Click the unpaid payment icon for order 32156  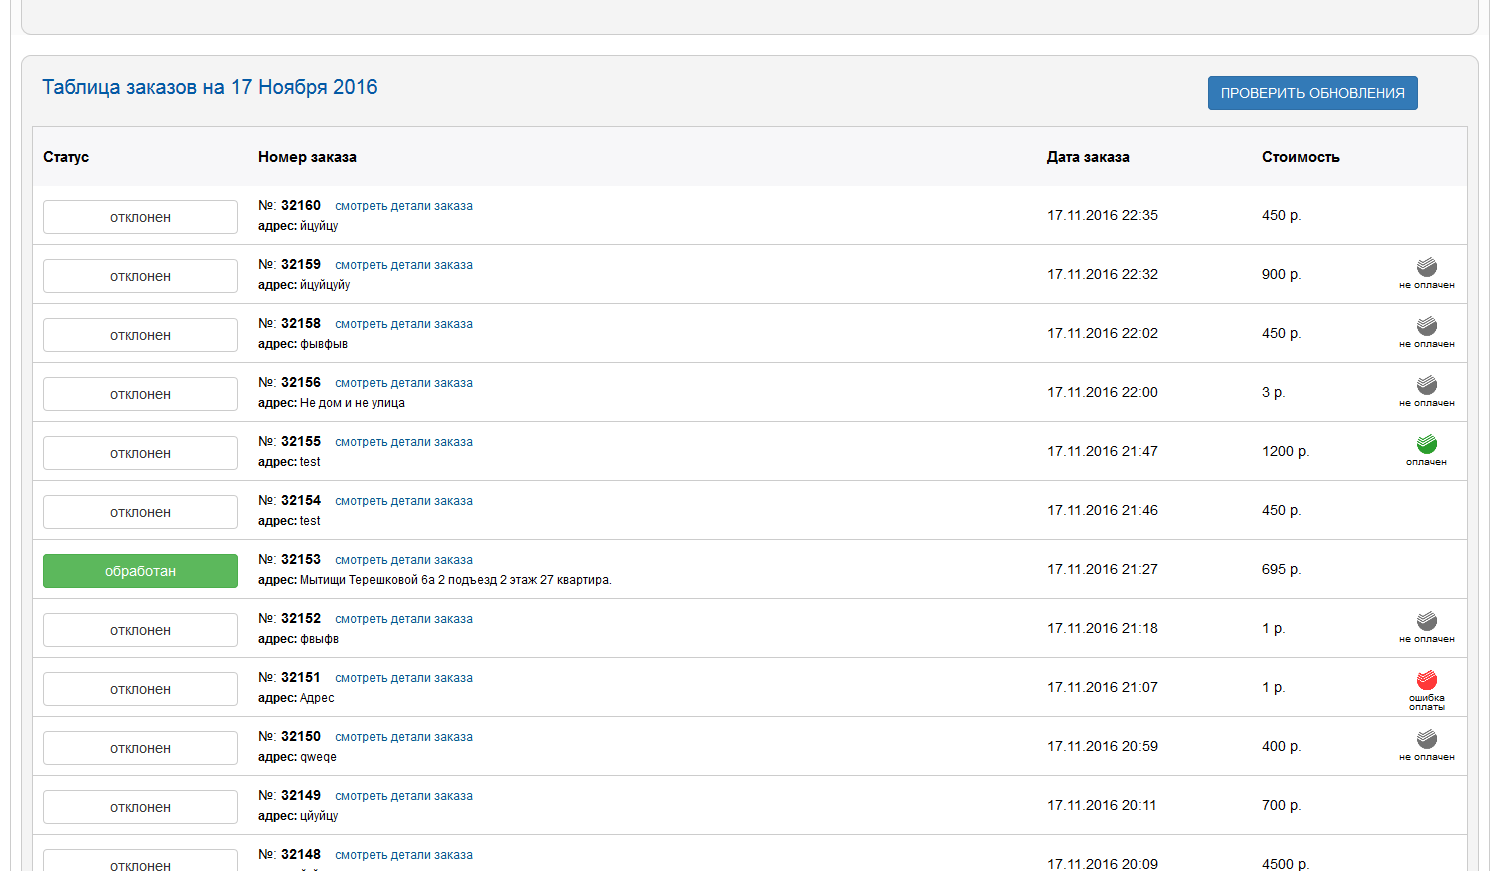pos(1427,385)
